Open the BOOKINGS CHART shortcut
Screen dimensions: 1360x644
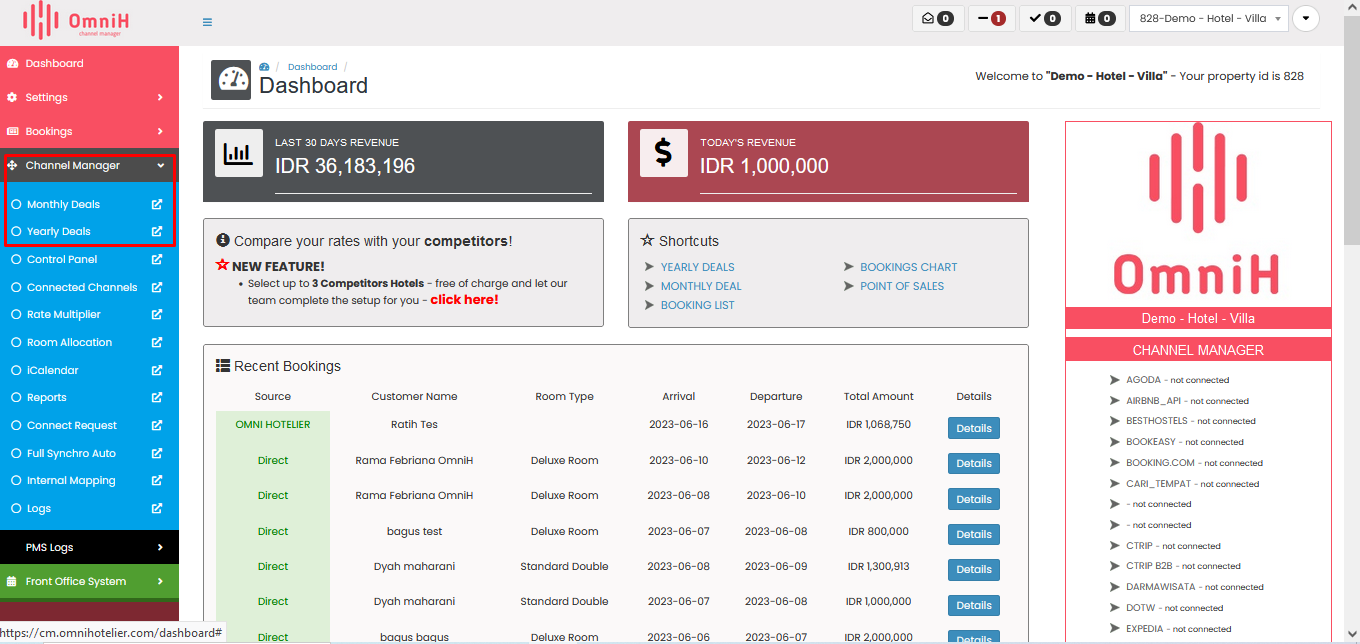[908, 267]
